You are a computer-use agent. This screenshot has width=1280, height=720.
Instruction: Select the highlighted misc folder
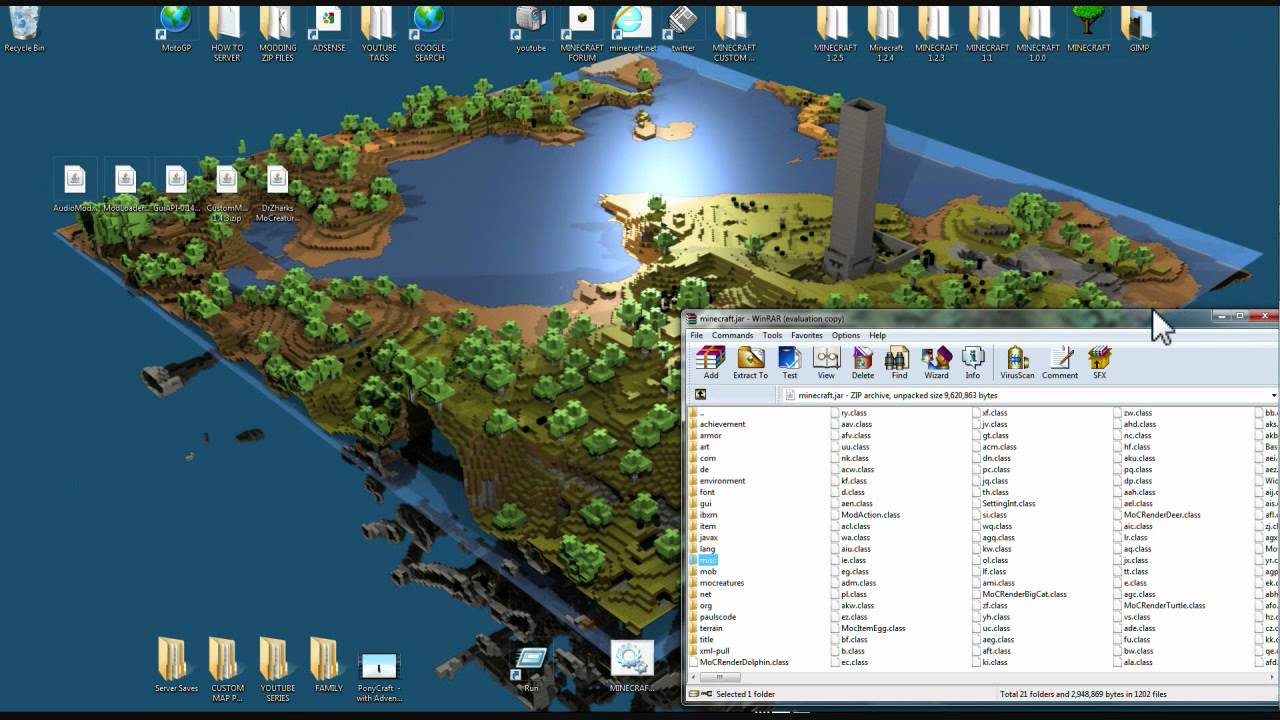tap(703, 560)
